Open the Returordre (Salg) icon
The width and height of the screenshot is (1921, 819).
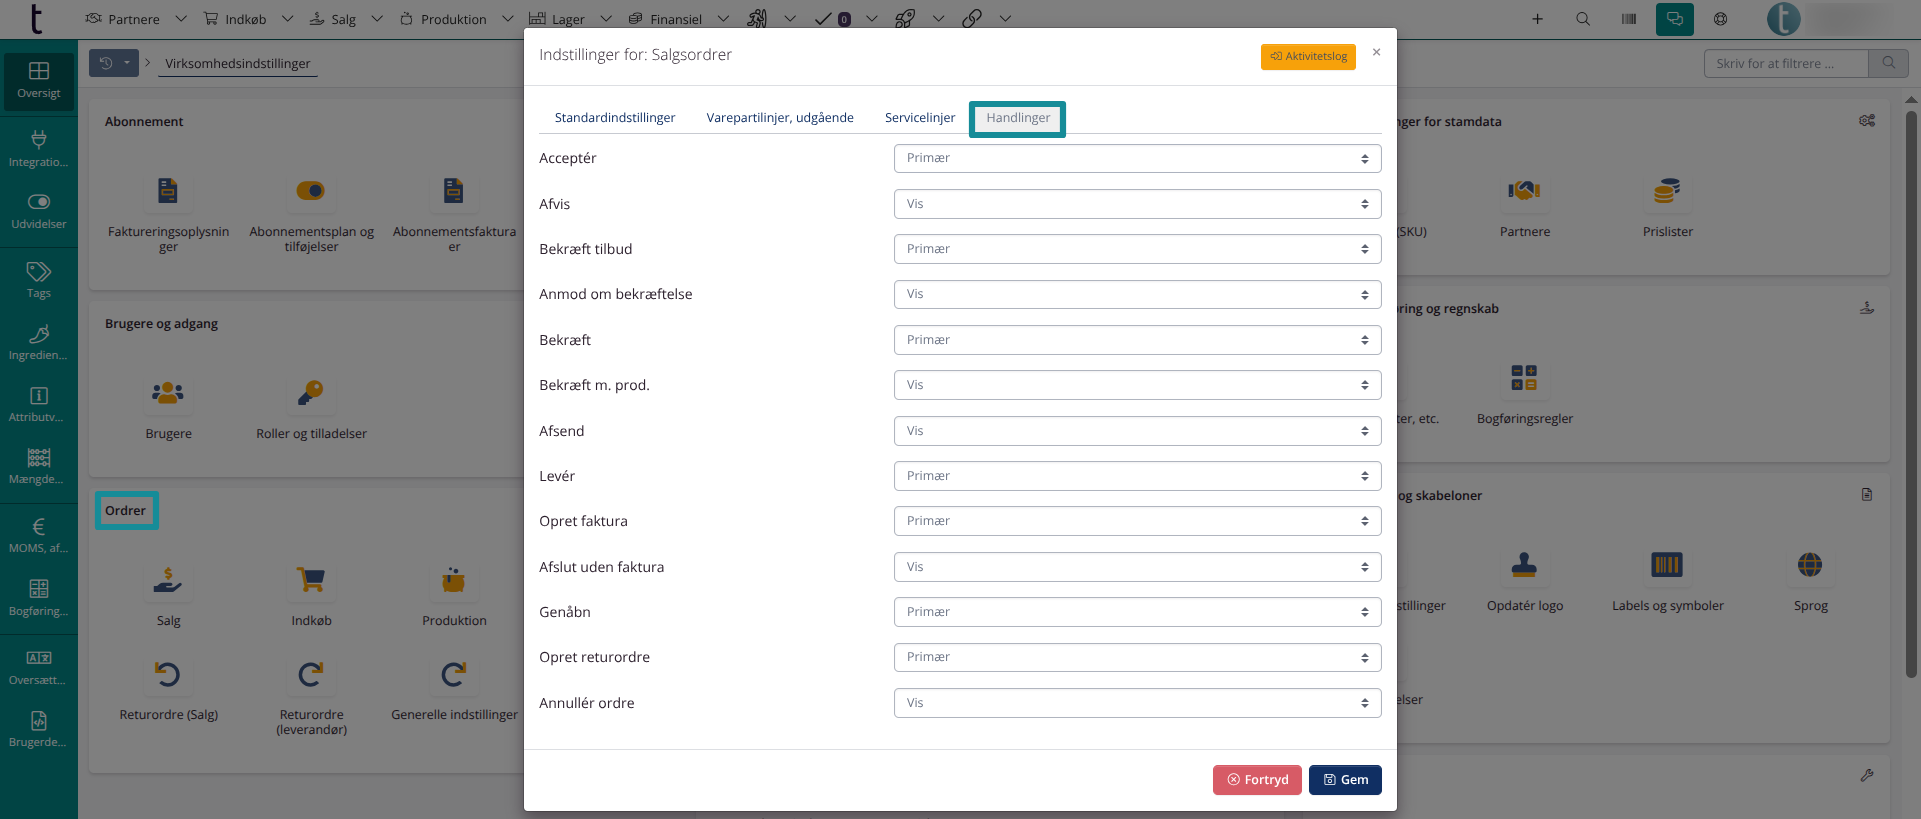(168, 675)
